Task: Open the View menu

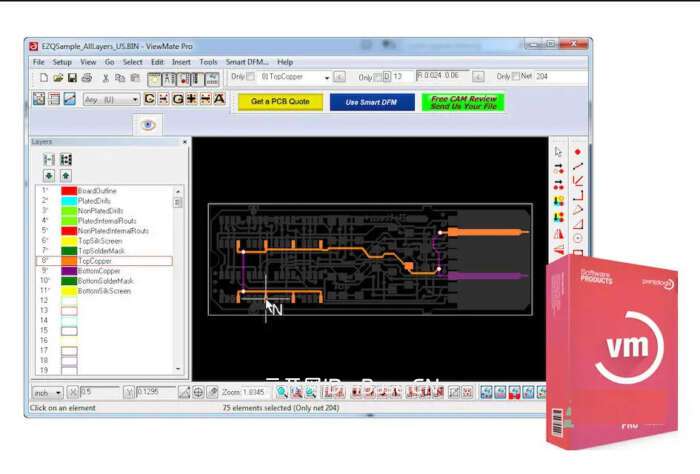Action: 88,62
